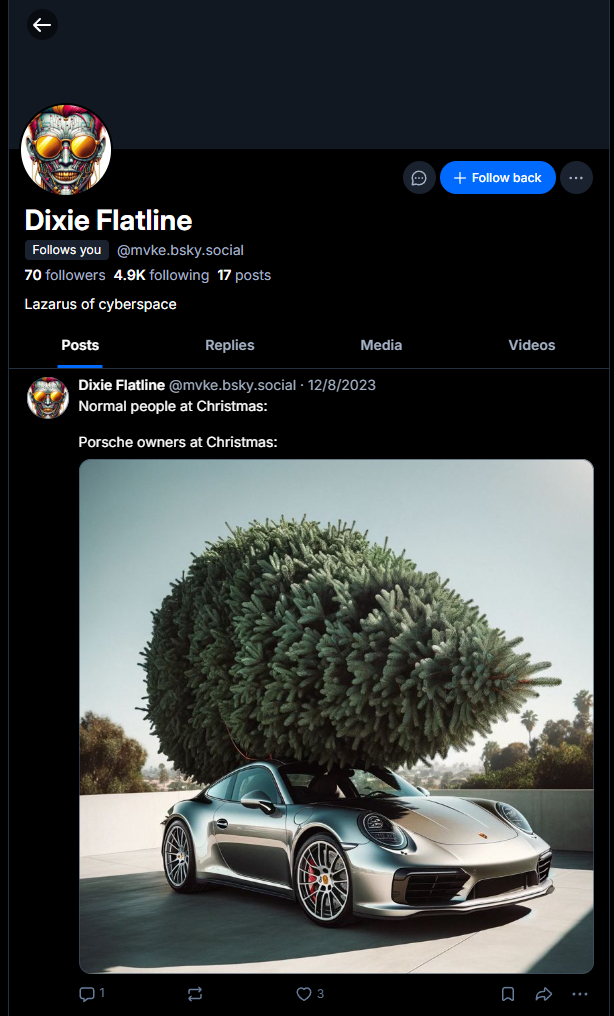Click the post author handle @mvke.bsky.social

tap(232, 385)
